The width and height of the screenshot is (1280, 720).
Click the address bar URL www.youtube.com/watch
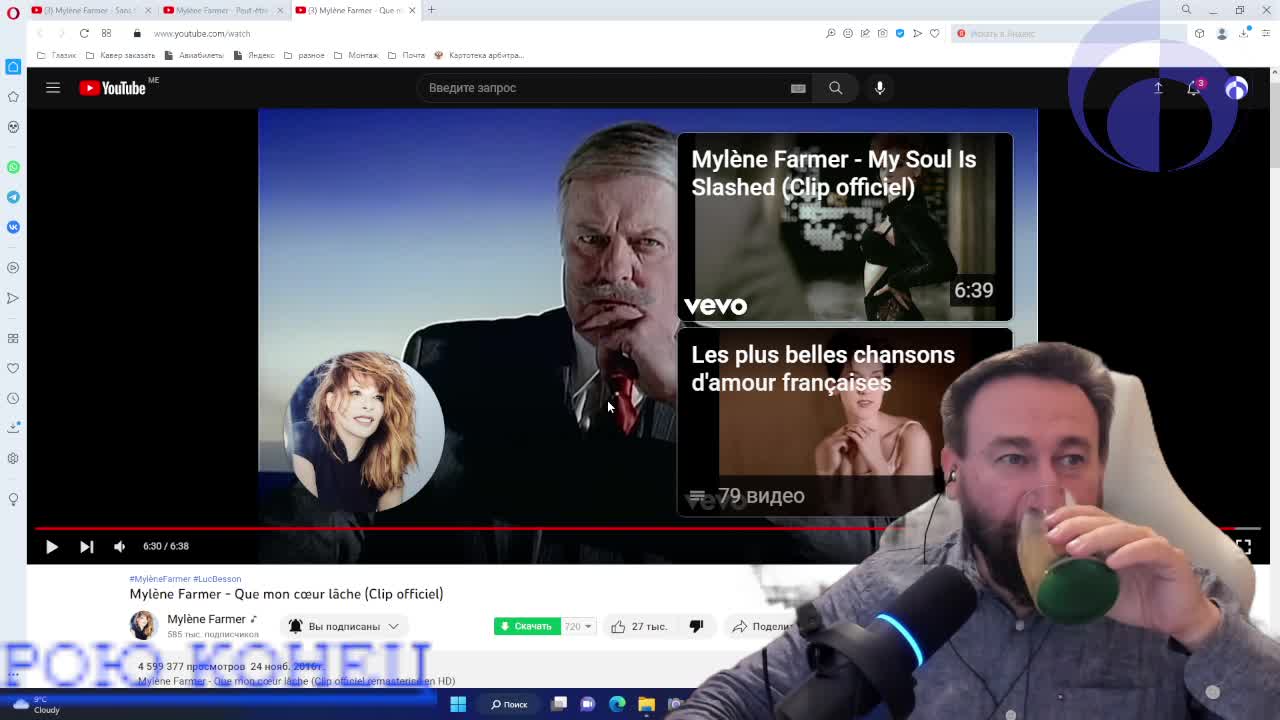tap(202, 33)
